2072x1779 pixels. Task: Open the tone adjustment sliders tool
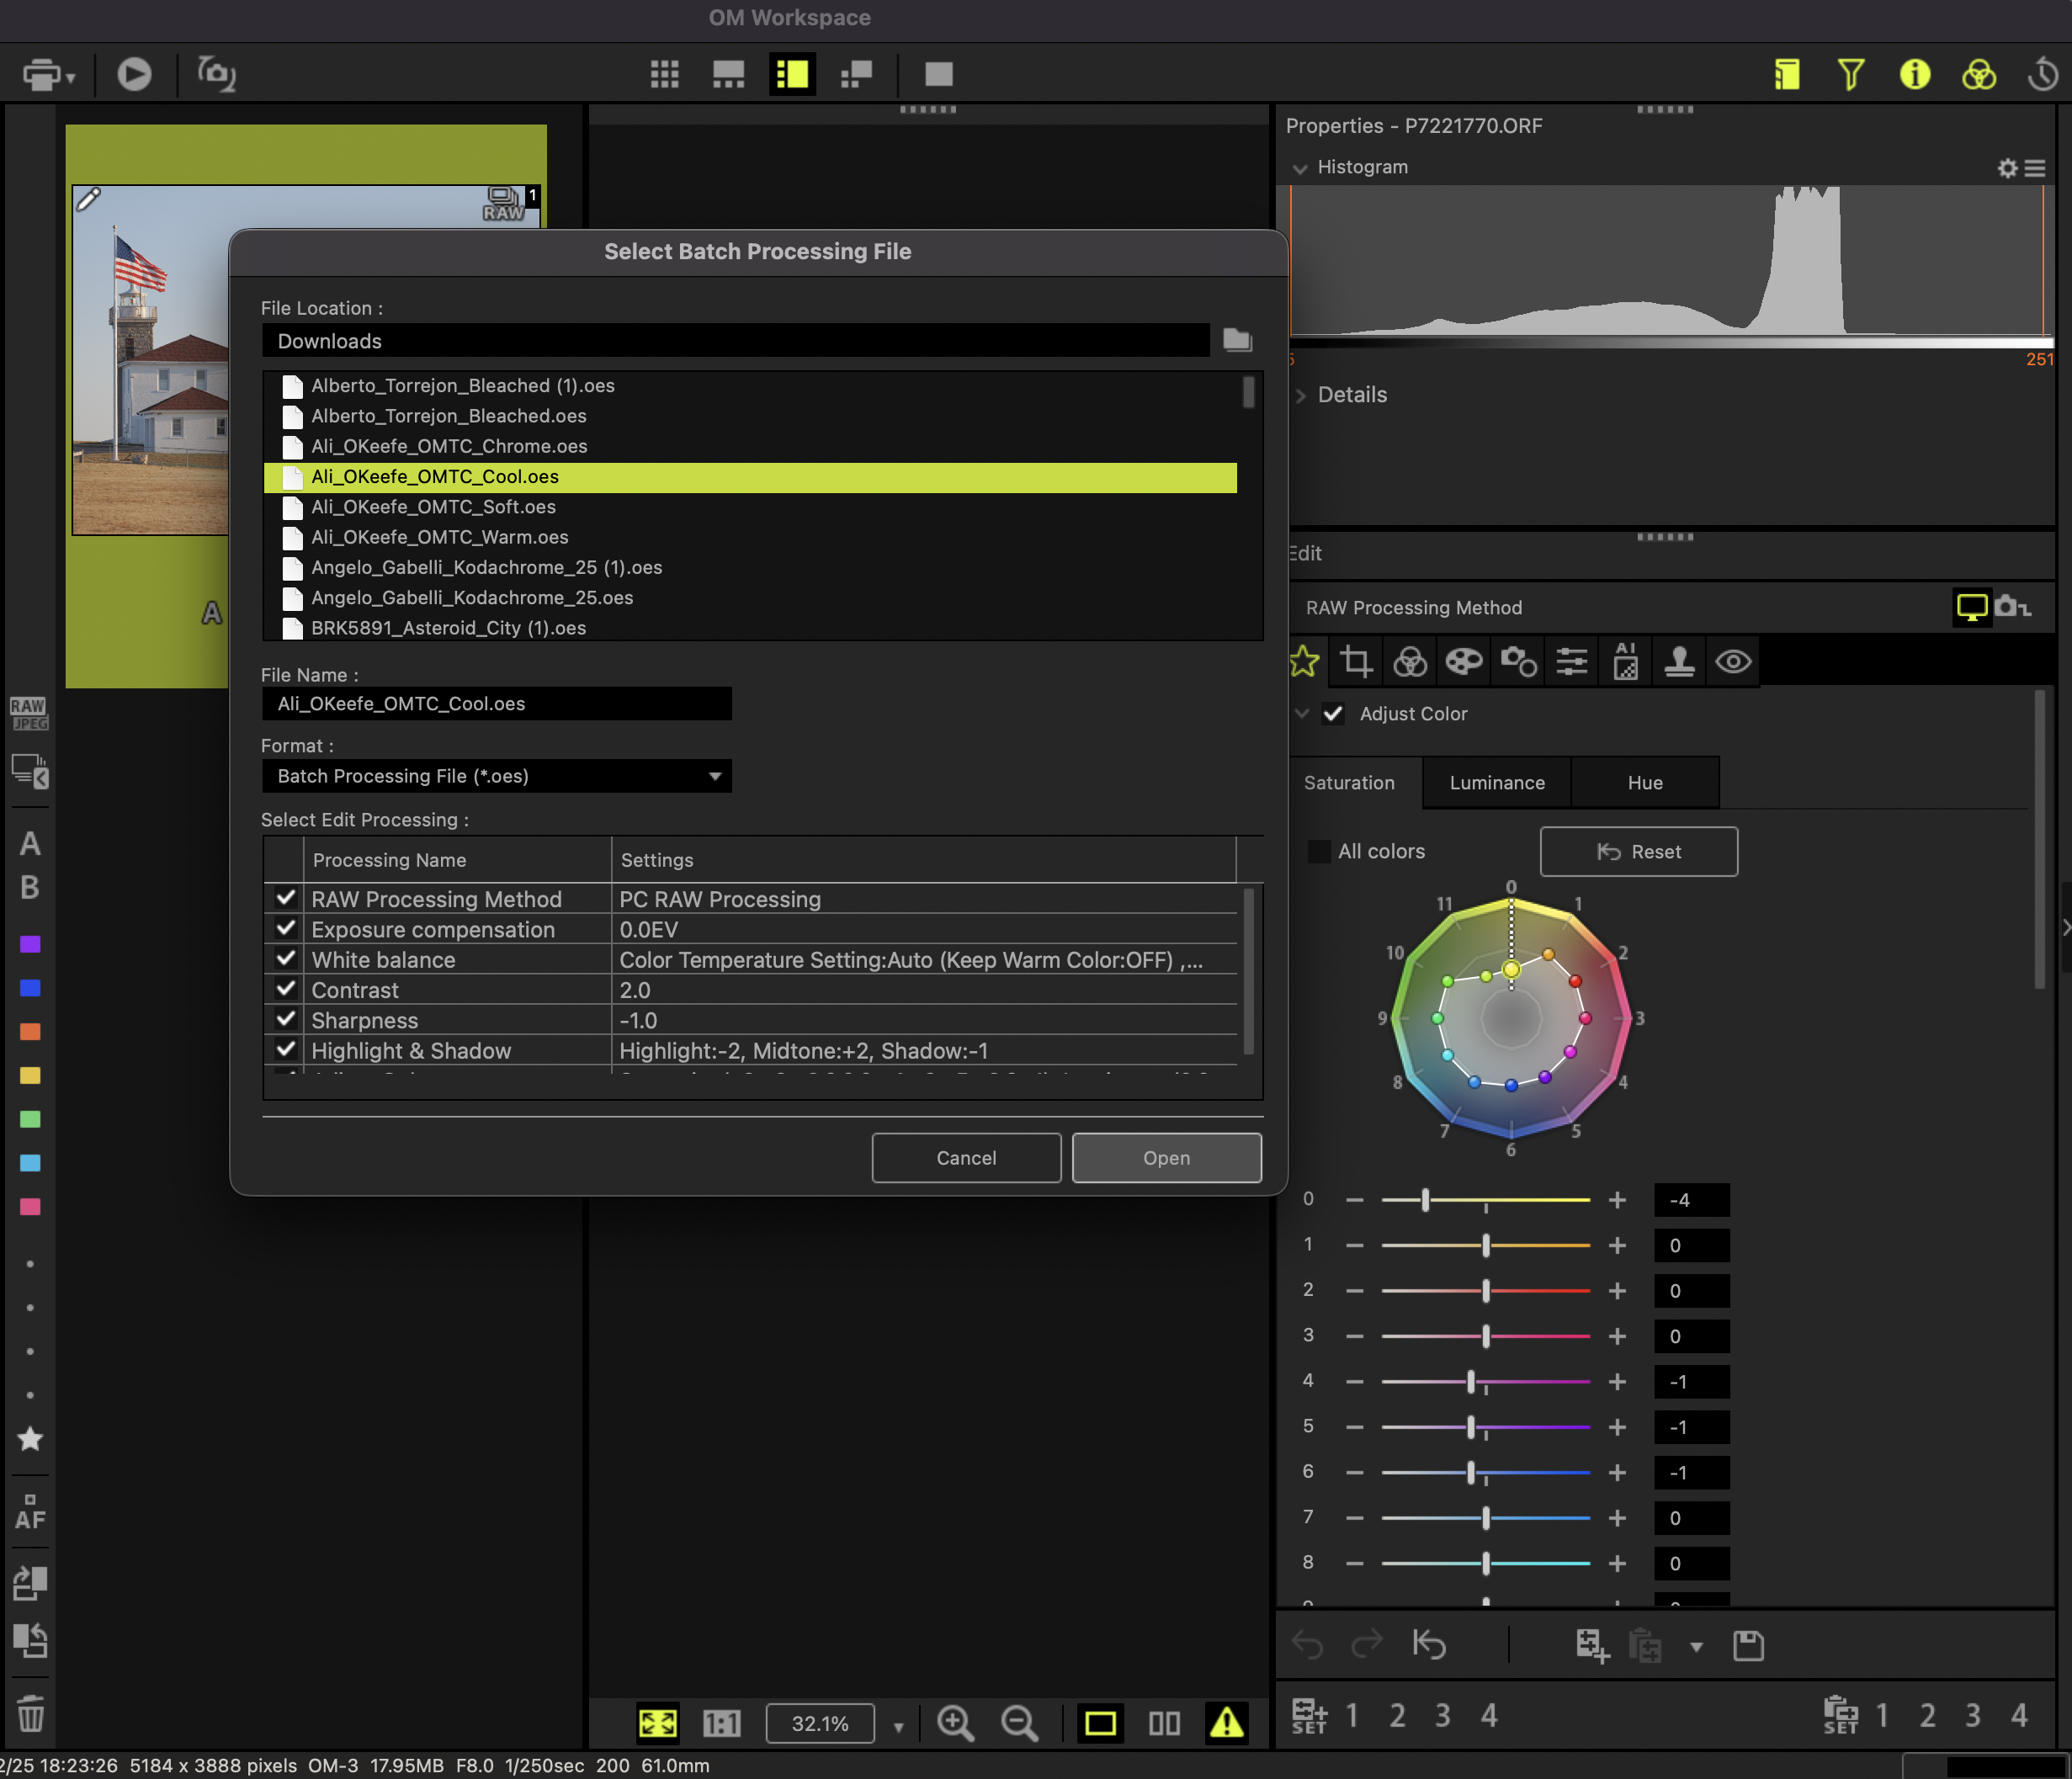pos(1571,661)
